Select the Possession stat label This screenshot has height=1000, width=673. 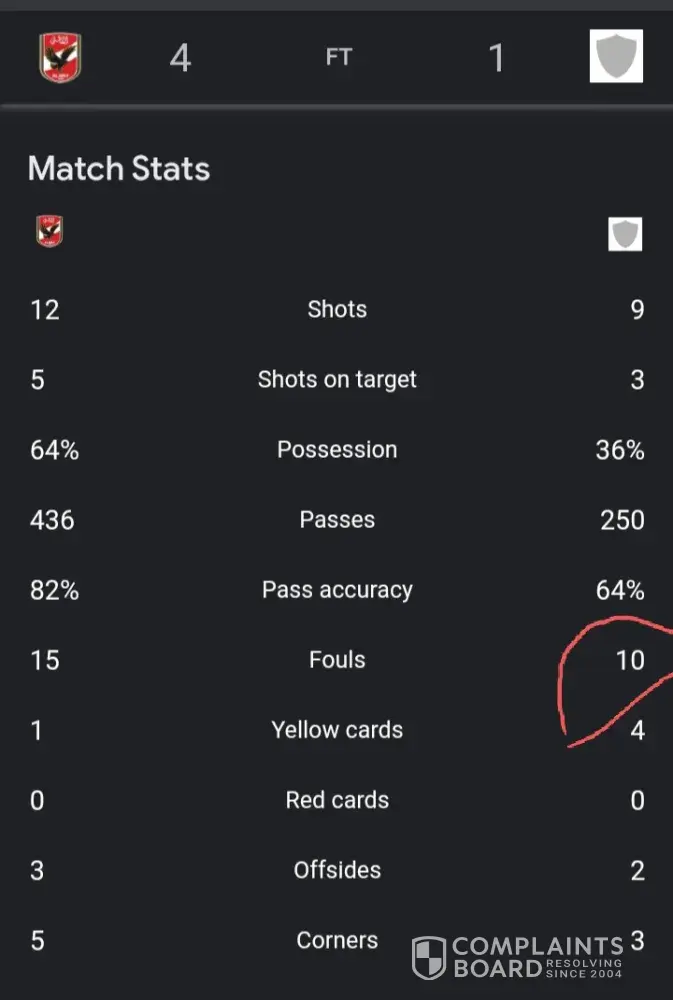pyautogui.click(x=337, y=450)
